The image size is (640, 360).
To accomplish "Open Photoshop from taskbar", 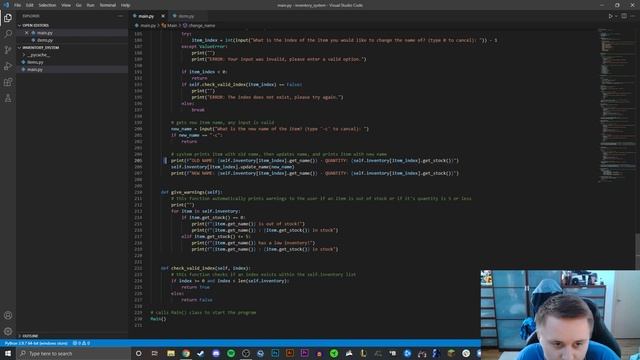I will pos(275,353).
